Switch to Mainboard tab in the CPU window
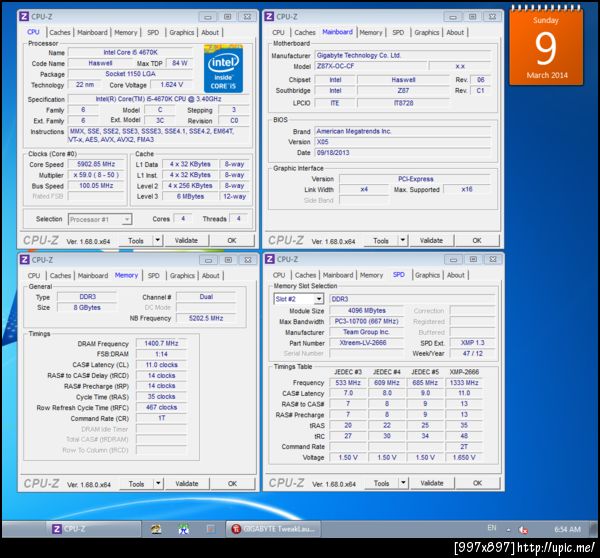Image resolution: width=600 pixels, height=558 pixels. (93, 33)
